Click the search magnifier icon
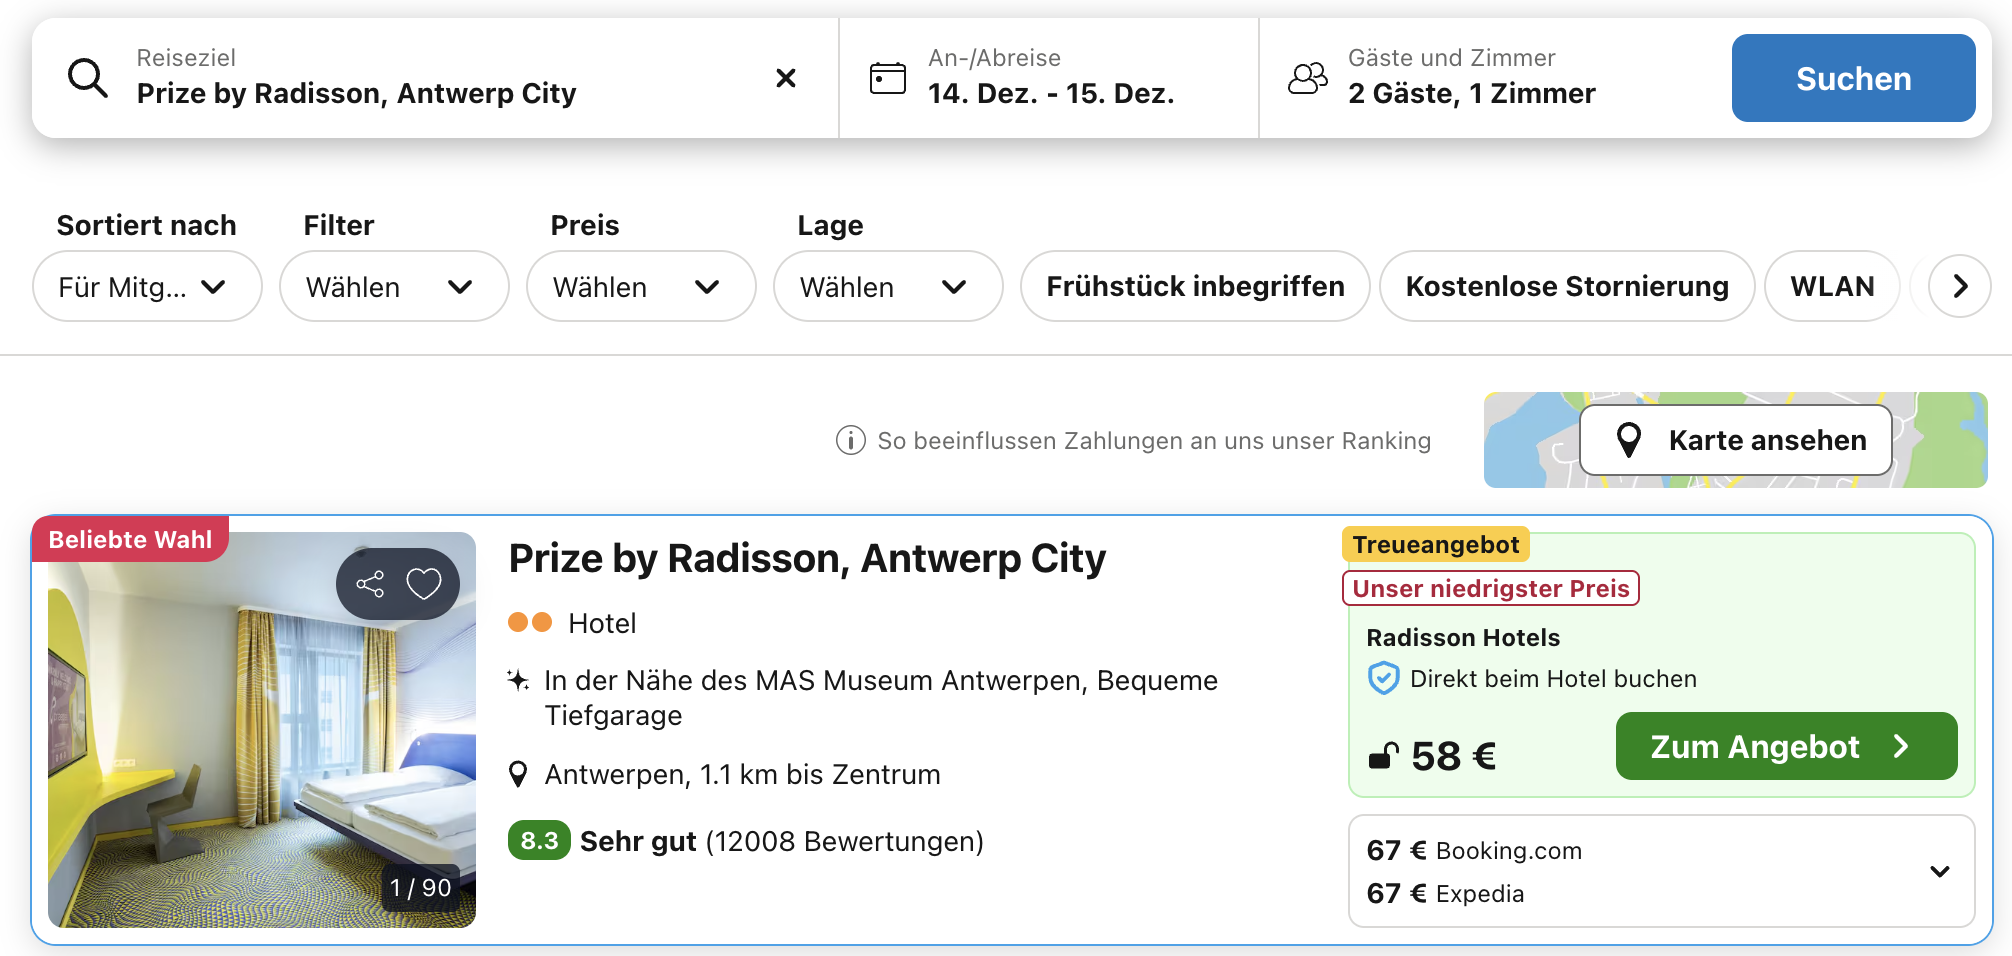The width and height of the screenshot is (2012, 956). (x=88, y=78)
